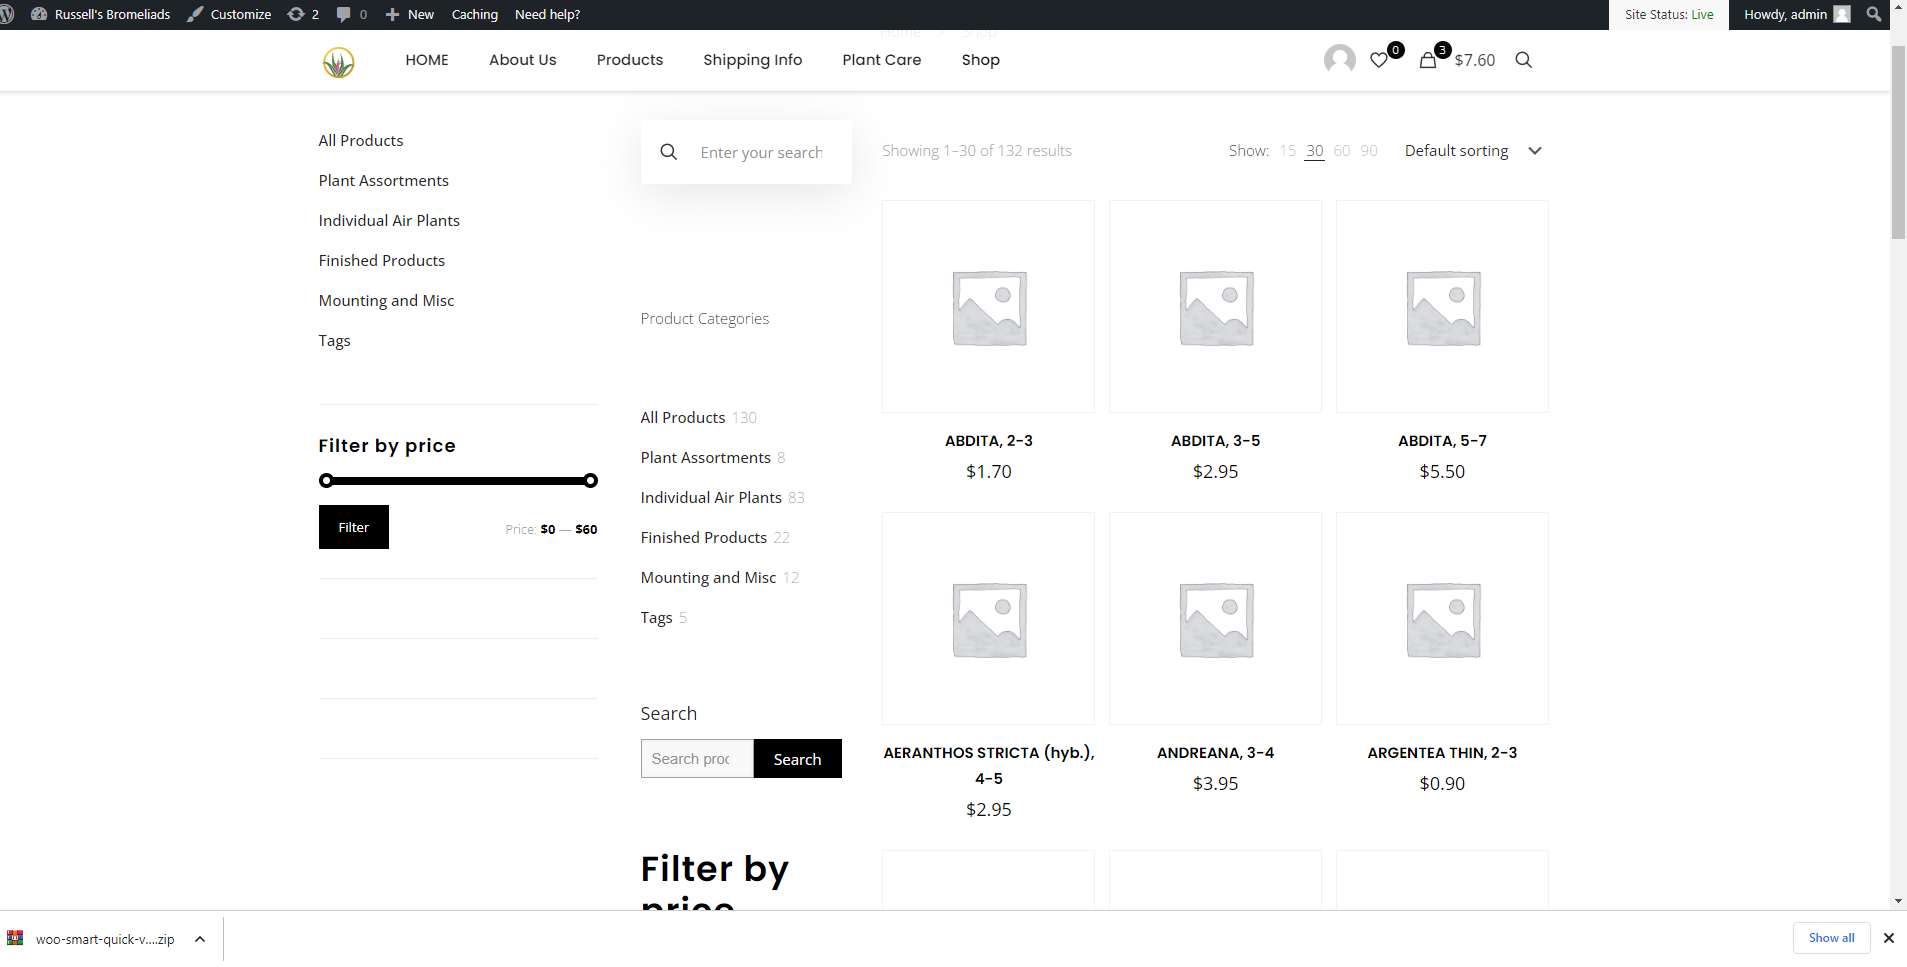Click the magnifier icon in the search box
Viewport: 1907px width, 967px height.
pos(669,152)
